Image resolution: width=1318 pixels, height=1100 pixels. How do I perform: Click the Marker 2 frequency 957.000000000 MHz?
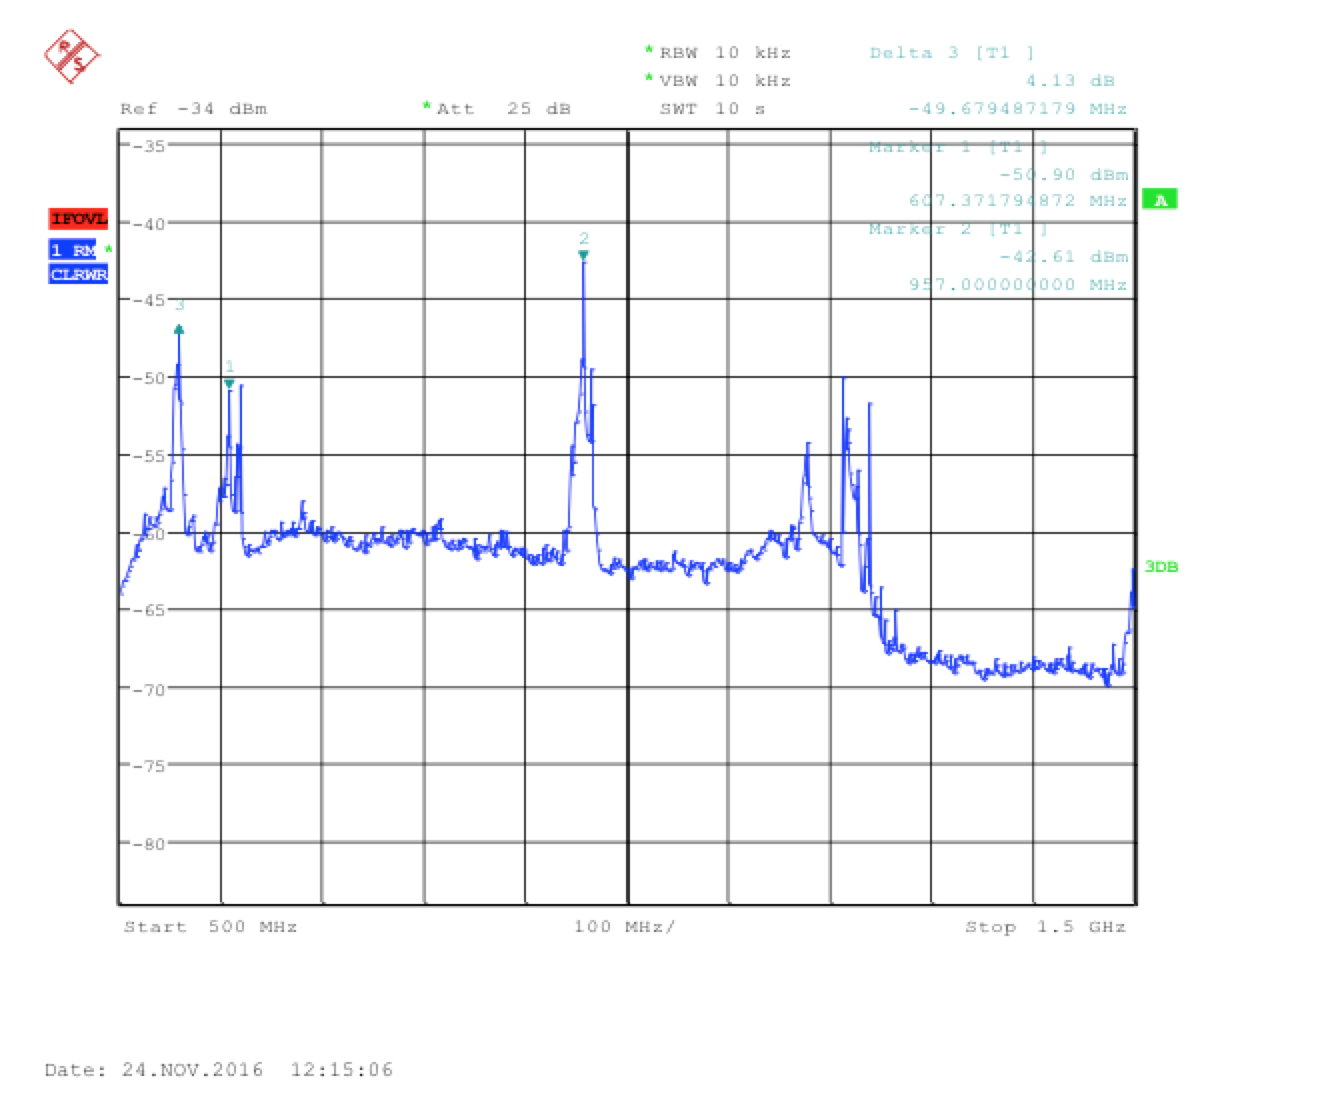(x=1017, y=285)
